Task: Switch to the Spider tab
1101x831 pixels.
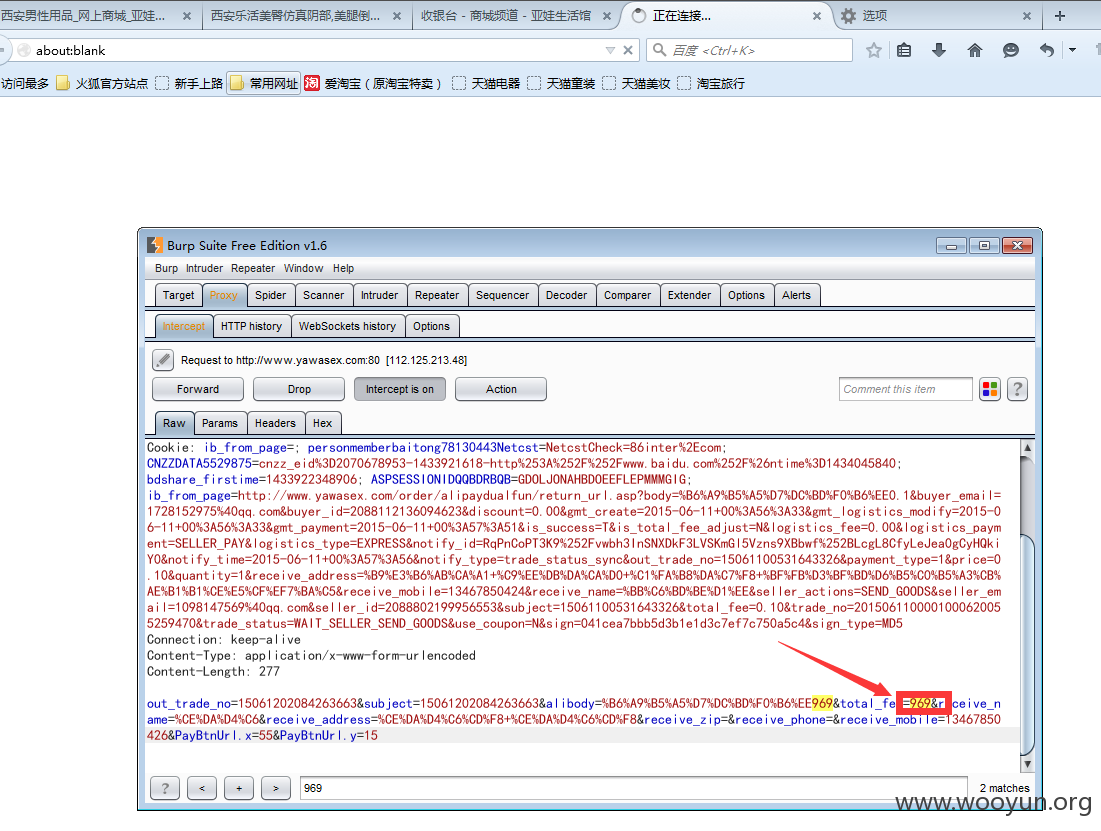Action: [270, 295]
